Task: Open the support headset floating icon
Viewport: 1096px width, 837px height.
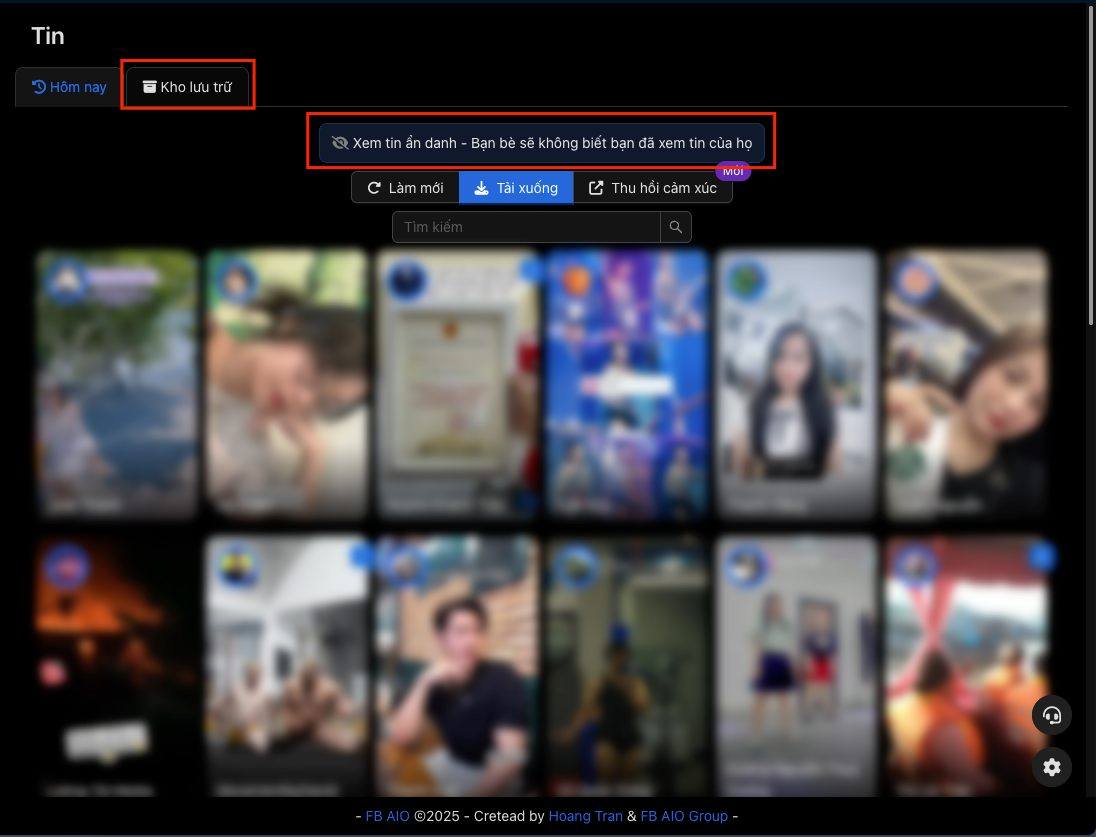Action: coord(1051,715)
